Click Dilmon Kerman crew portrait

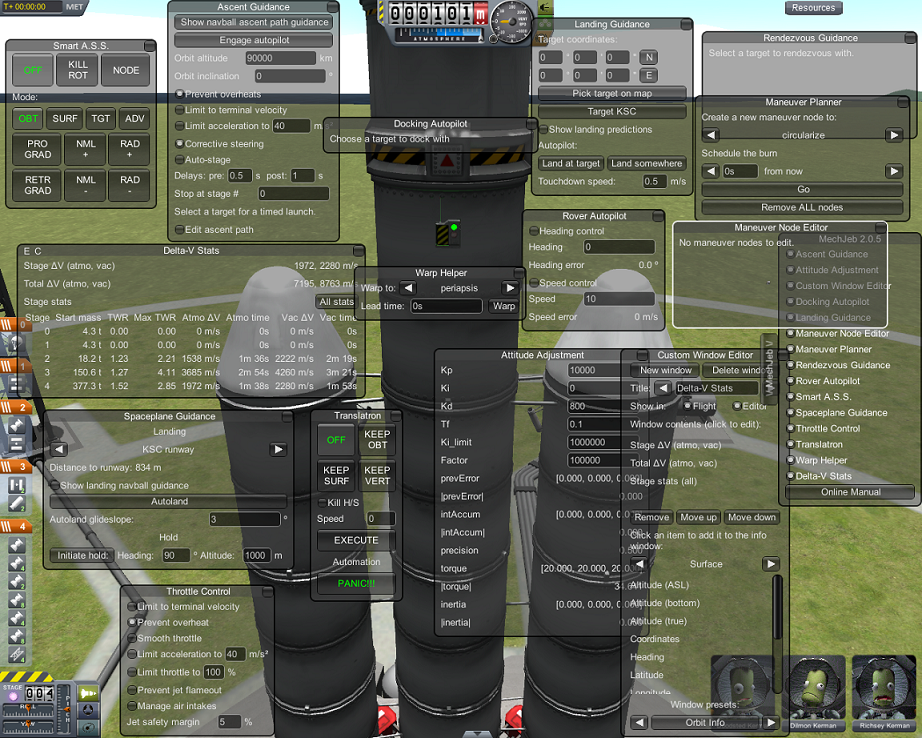(818, 692)
